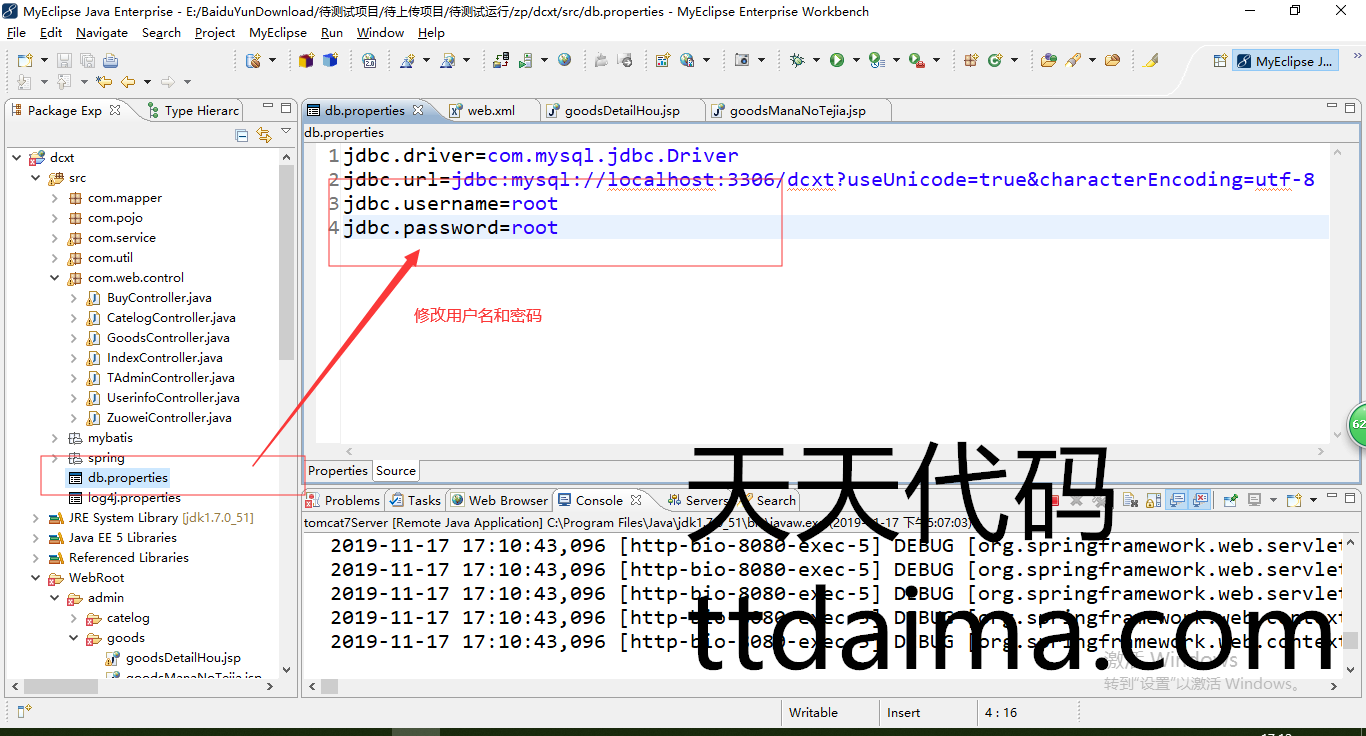Click the Open Perspective icon

[x=1219, y=61]
